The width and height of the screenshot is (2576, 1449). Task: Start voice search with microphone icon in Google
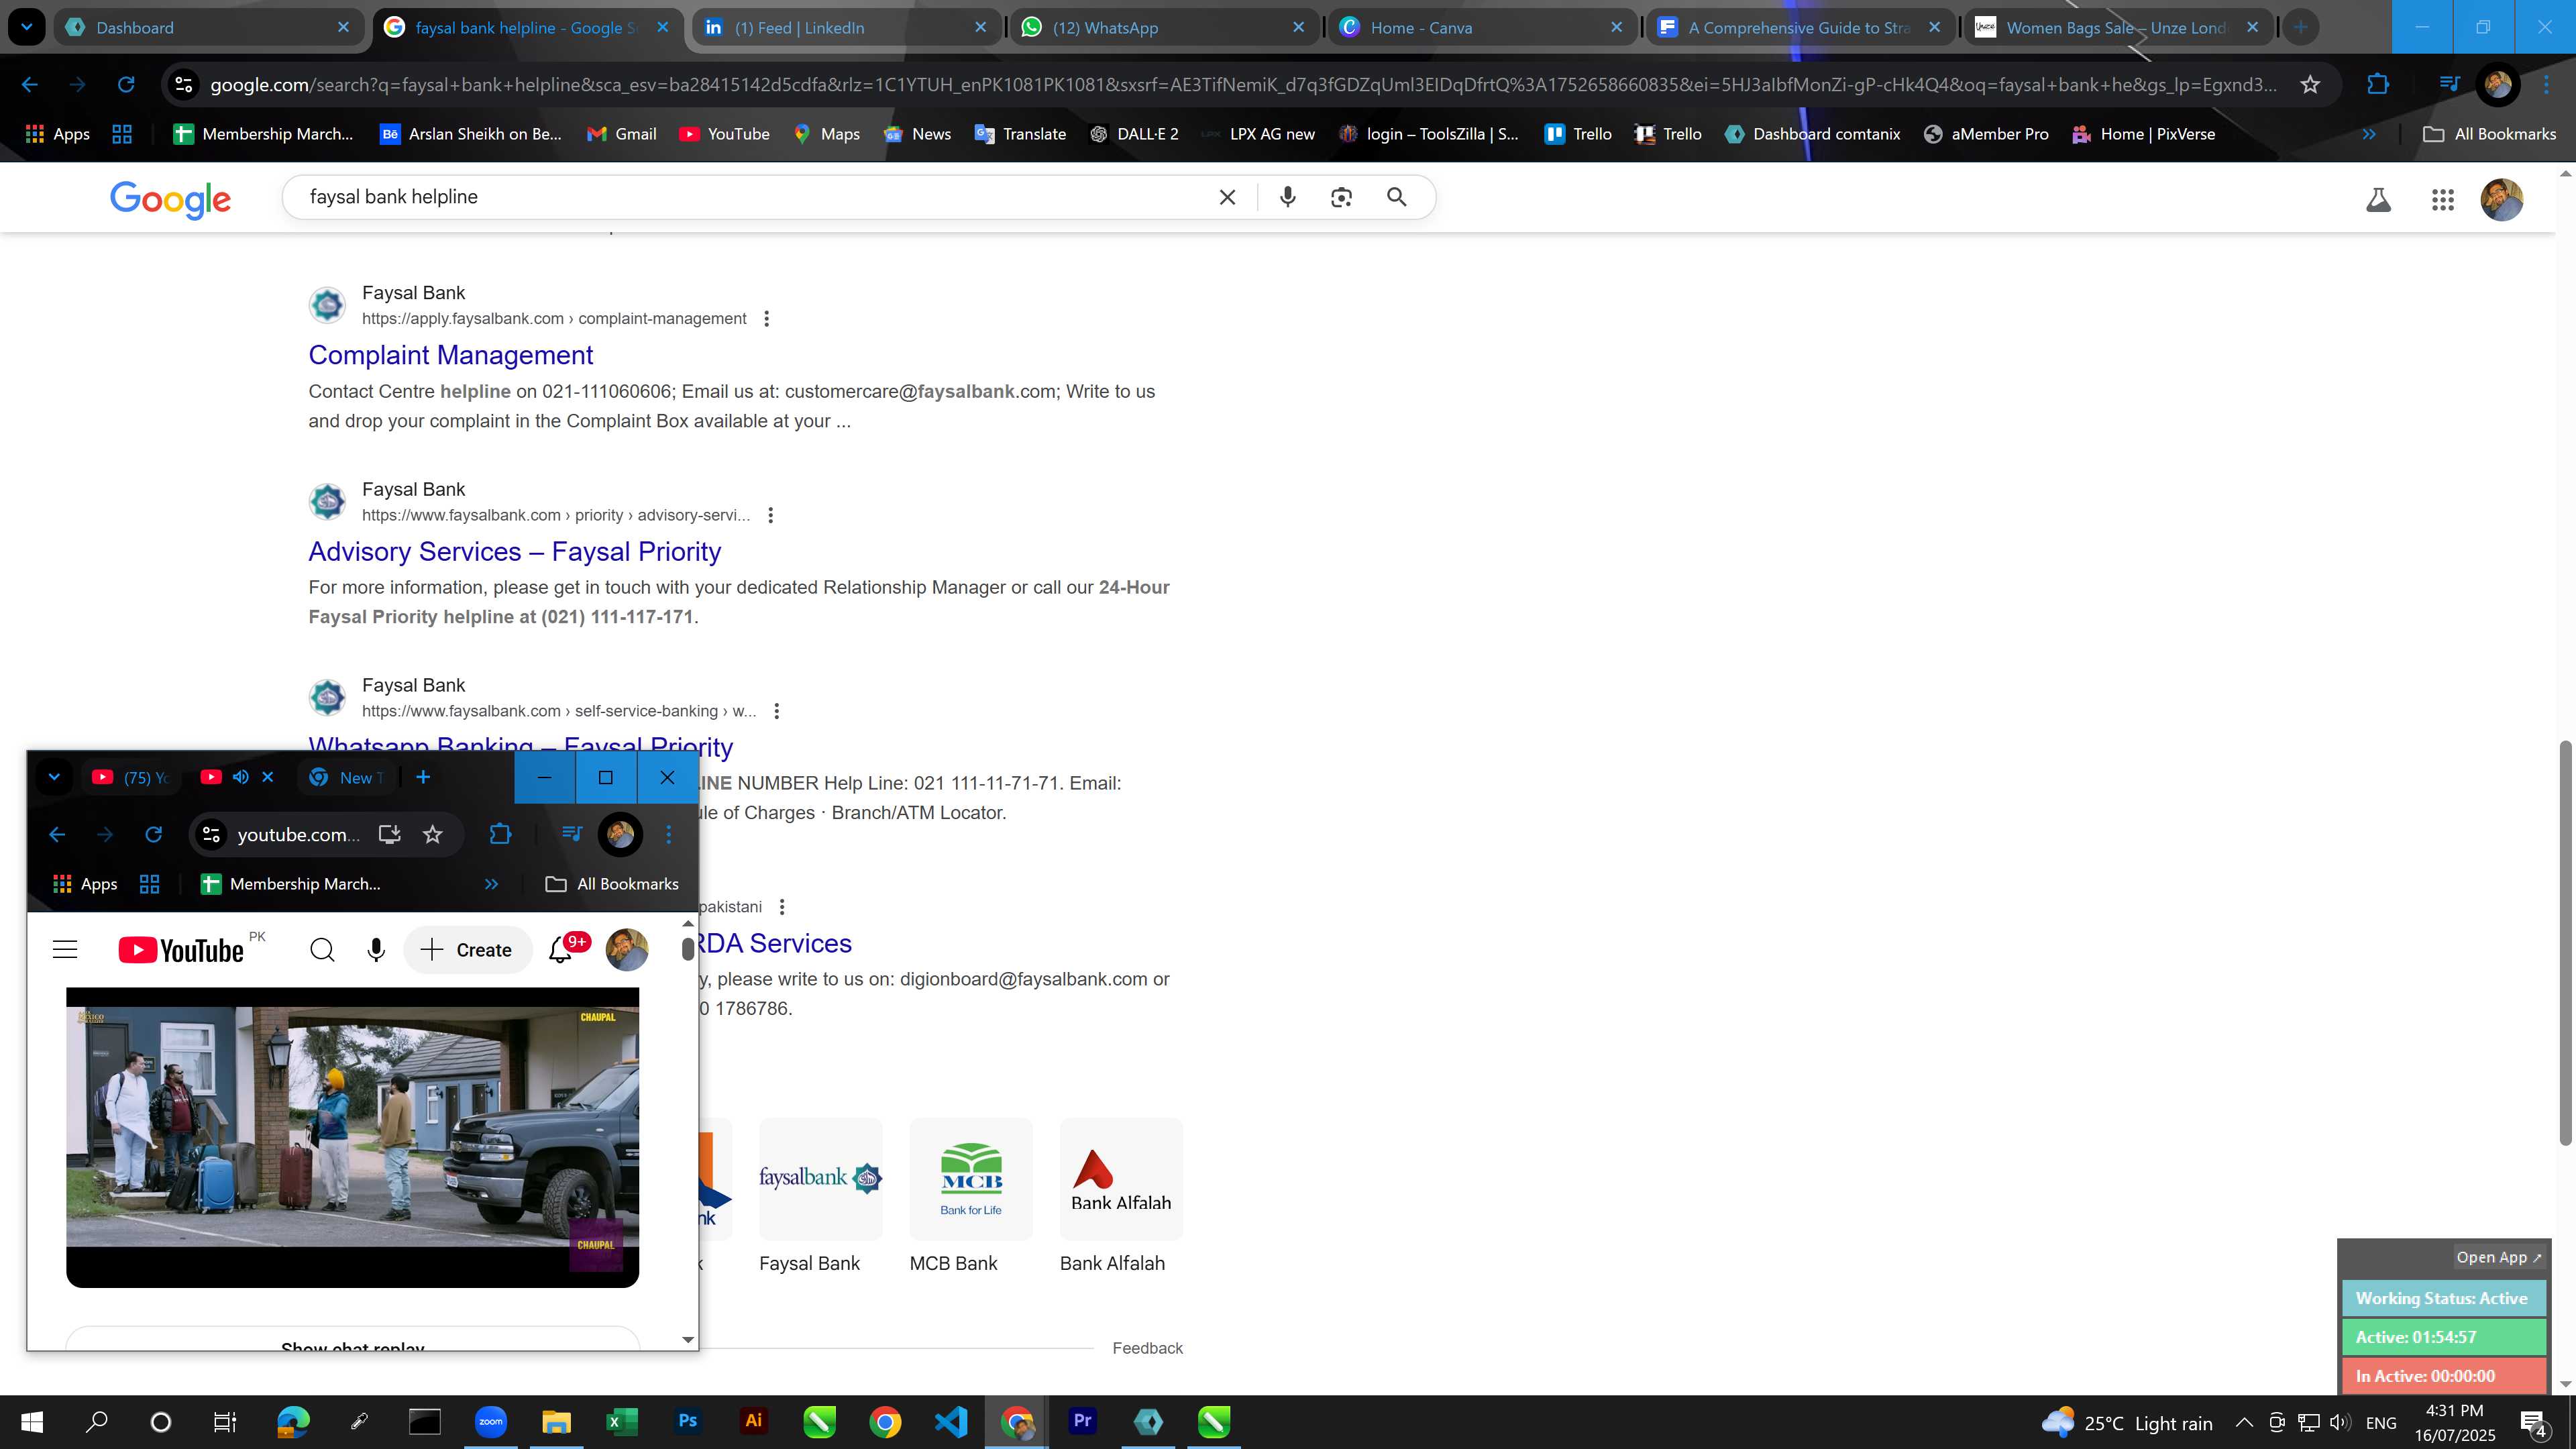1287,198
